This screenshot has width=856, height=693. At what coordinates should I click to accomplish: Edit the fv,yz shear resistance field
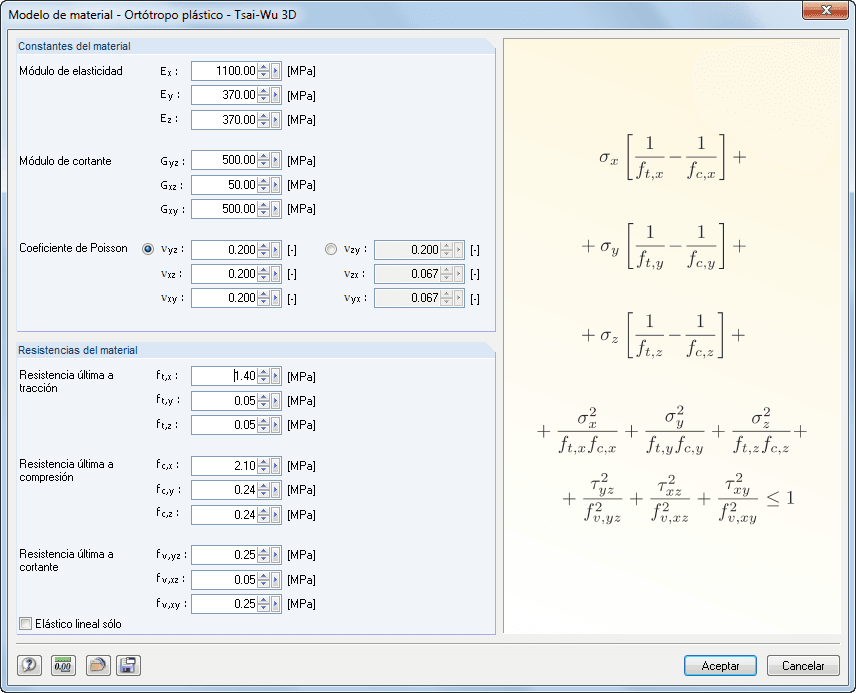(222, 555)
